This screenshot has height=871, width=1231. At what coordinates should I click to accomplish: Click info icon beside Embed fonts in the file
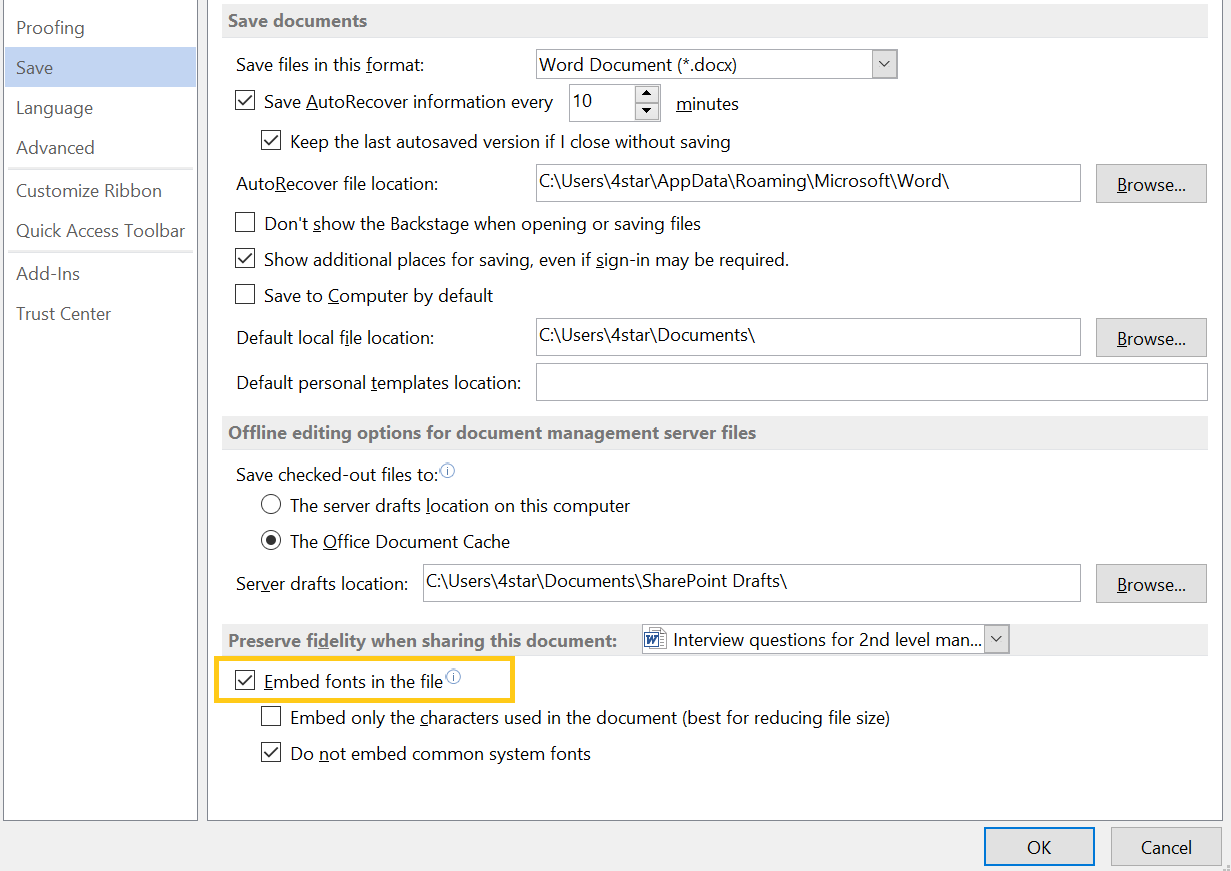click(453, 677)
